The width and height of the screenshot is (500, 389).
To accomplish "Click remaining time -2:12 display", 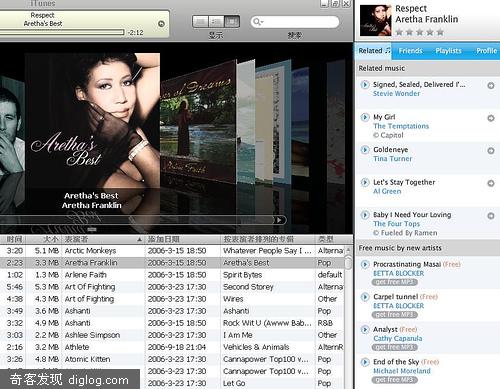I will pyautogui.click(x=136, y=33).
